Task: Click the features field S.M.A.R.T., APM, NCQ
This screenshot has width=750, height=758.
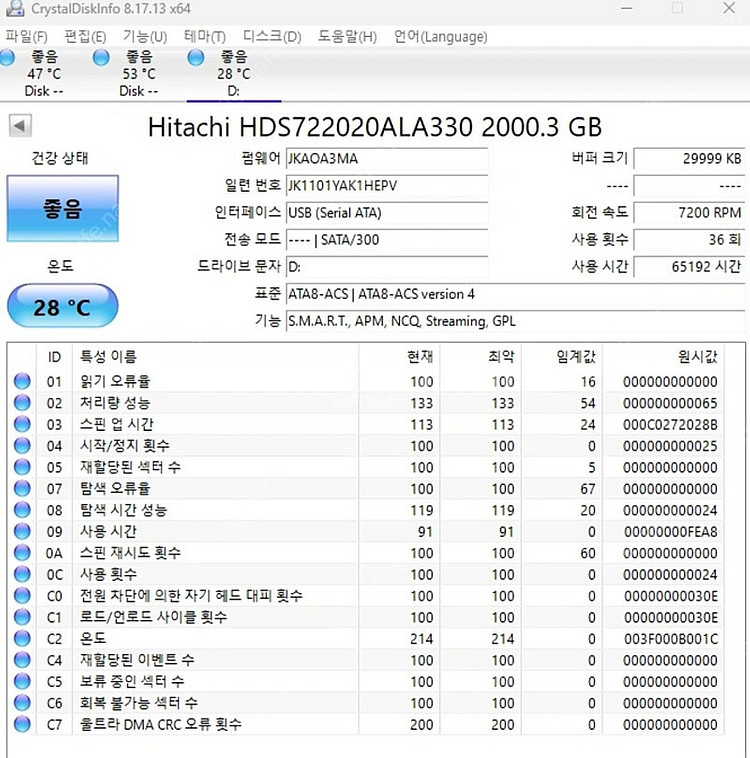Action: point(515,321)
